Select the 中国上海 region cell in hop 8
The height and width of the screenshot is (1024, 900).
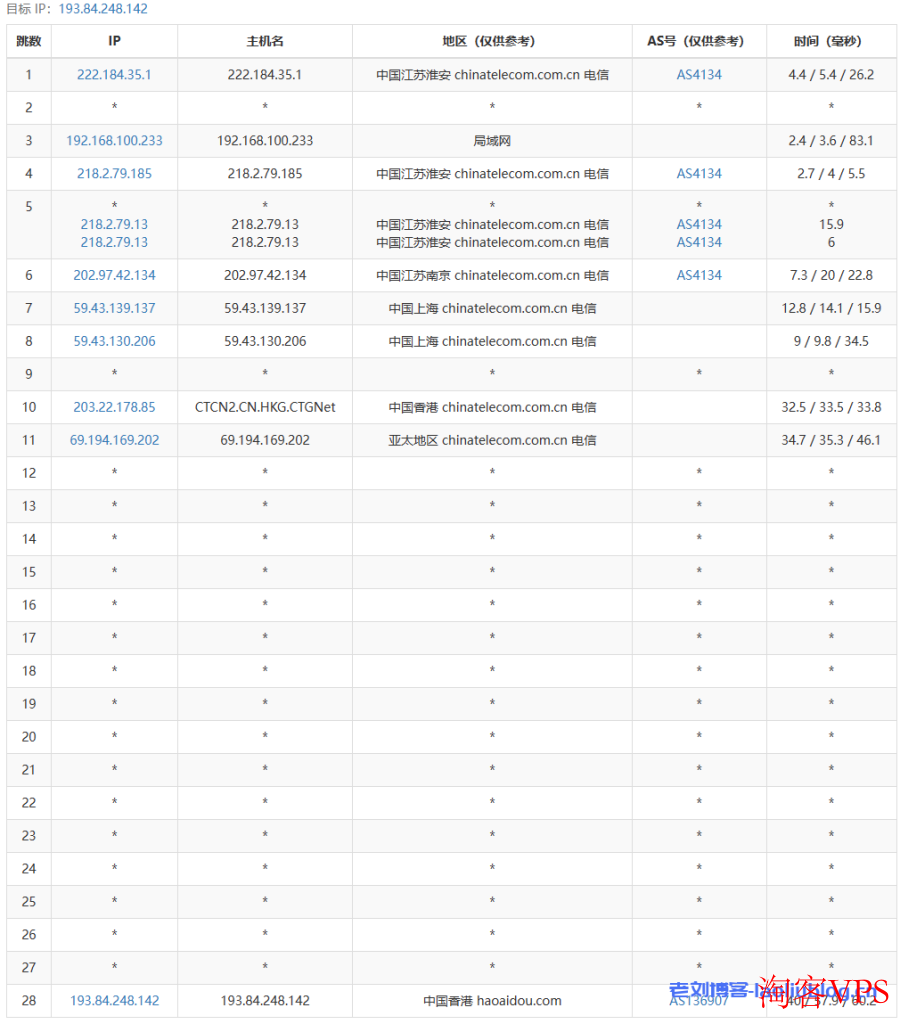(x=492, y=341)
